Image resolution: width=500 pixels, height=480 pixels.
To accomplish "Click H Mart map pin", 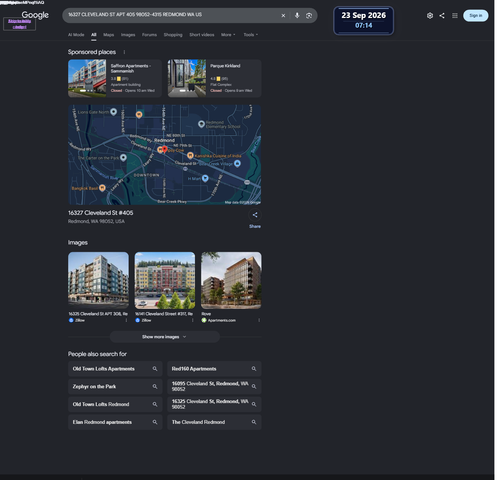I will tap(205, 178).
